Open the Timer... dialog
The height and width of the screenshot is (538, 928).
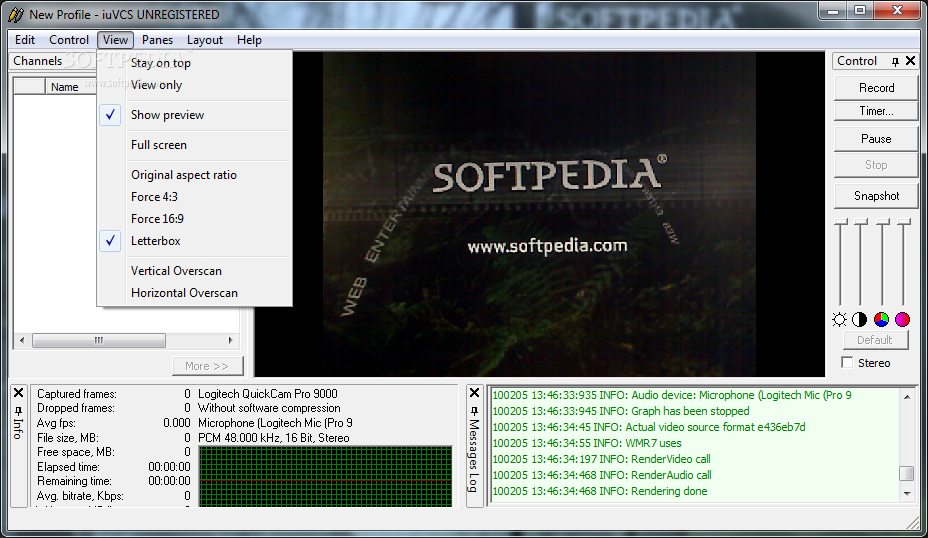(876, 111)
